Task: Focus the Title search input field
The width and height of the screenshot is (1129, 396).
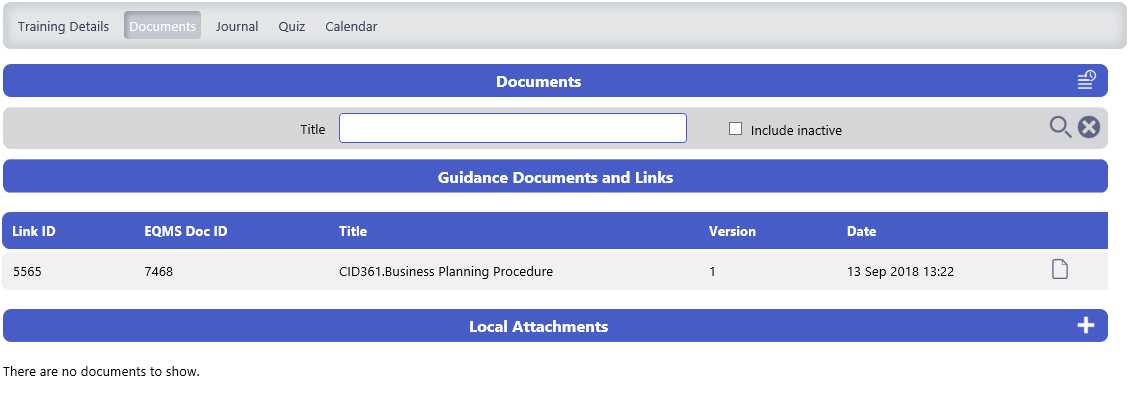Action: 513,128
